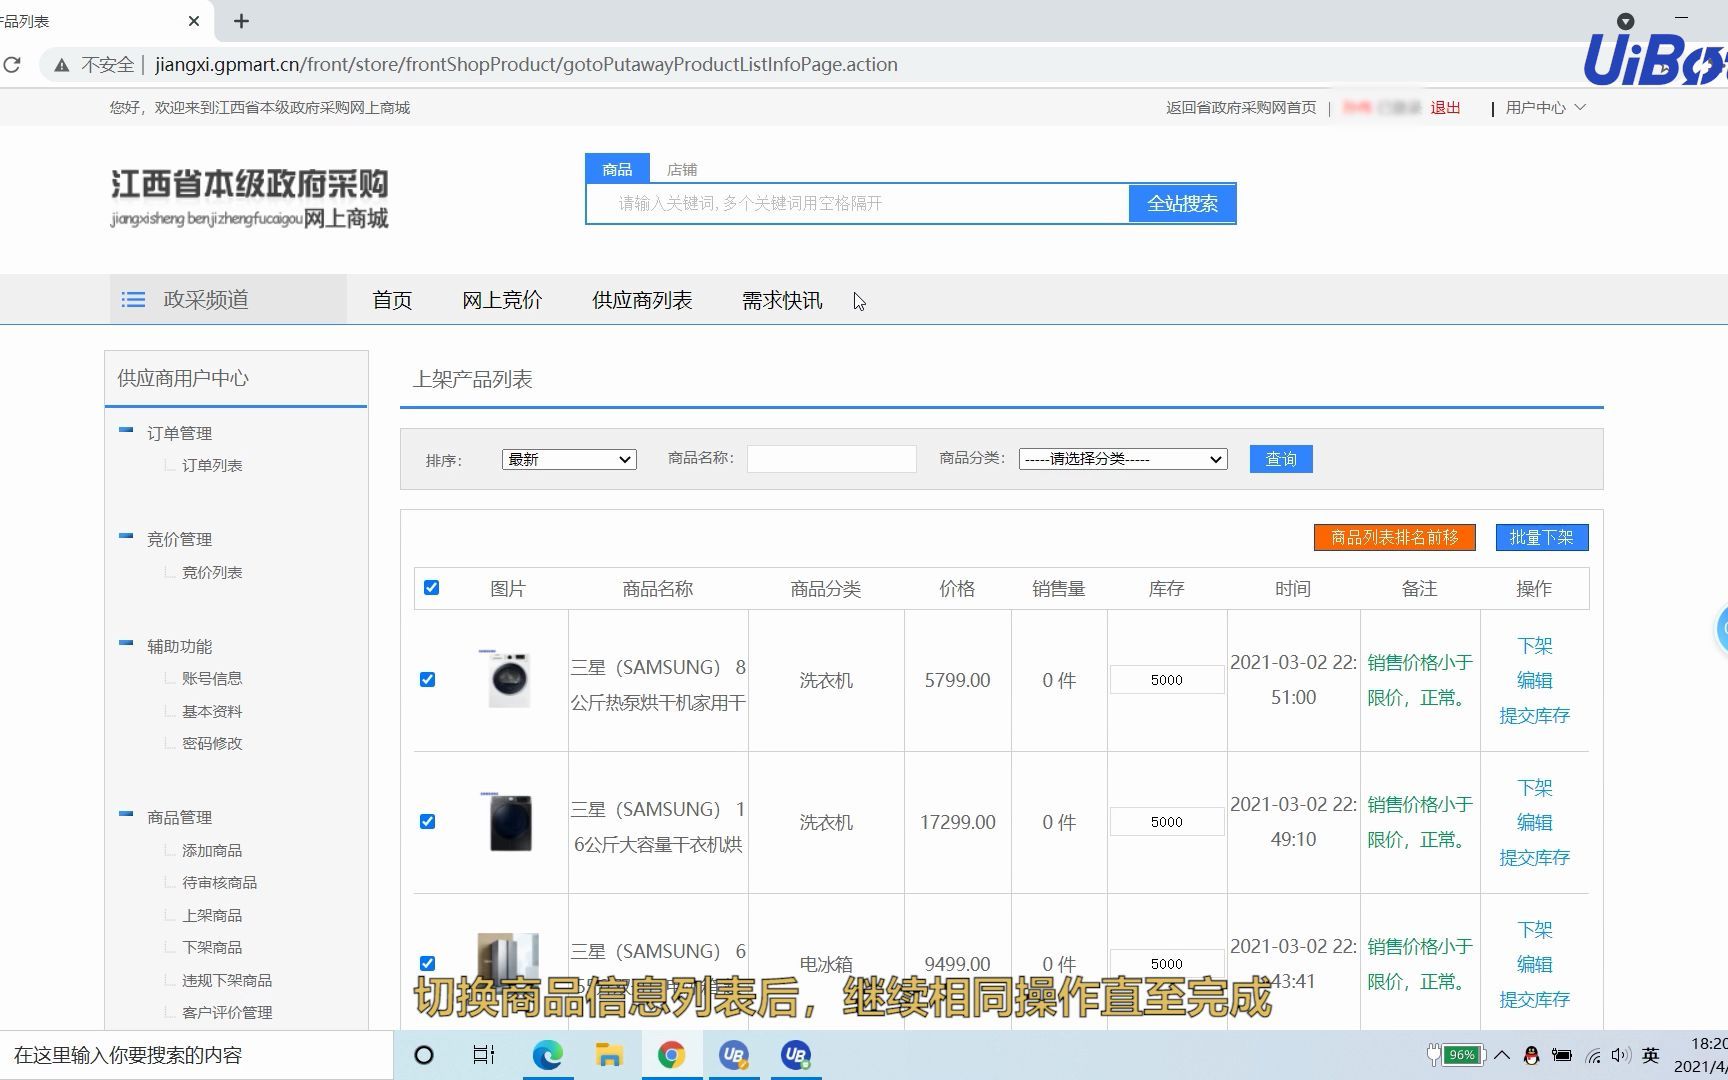The image size is (1728, 1080).
Task: Open 排序 dropdown showing 最新
Action: (x=569, y=459)
